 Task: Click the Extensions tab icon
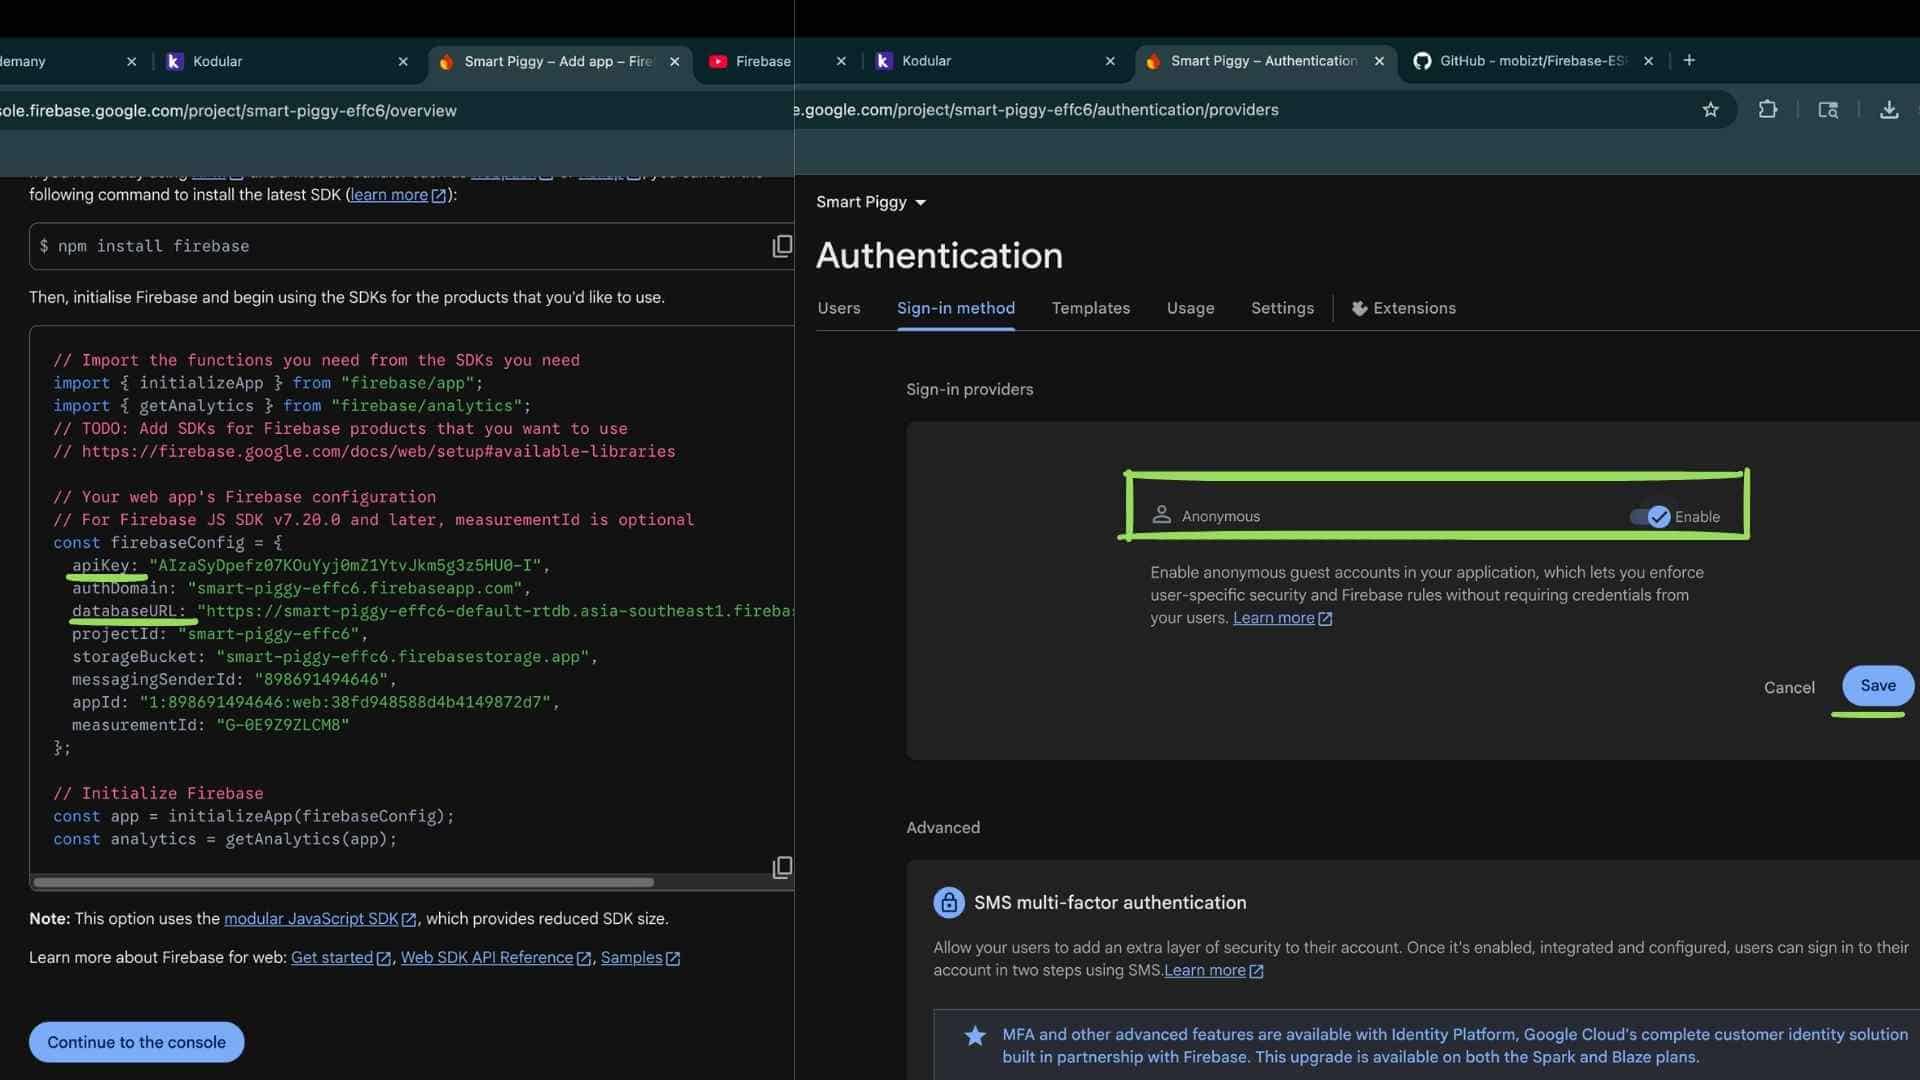pyautogui.click(x=1360, y=309)
